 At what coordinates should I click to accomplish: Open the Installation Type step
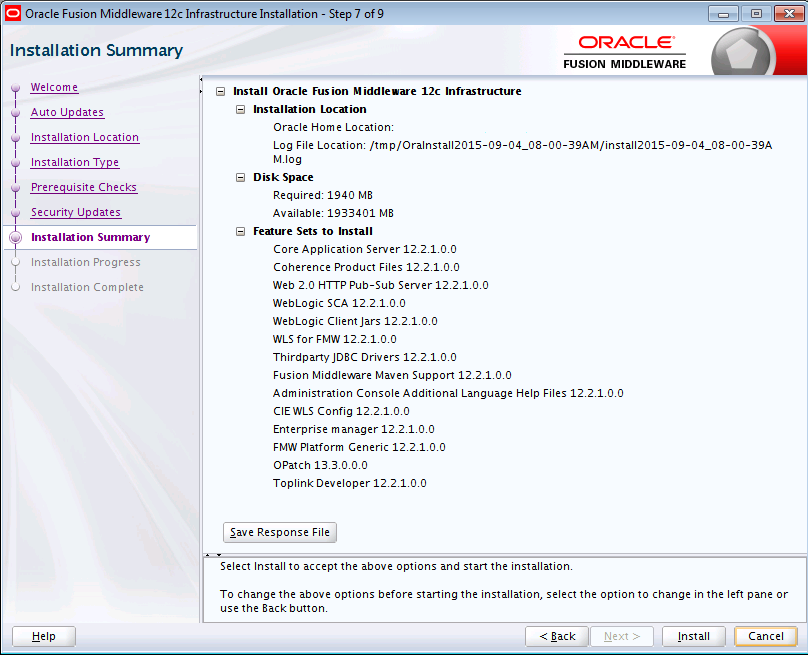(75, 162)
